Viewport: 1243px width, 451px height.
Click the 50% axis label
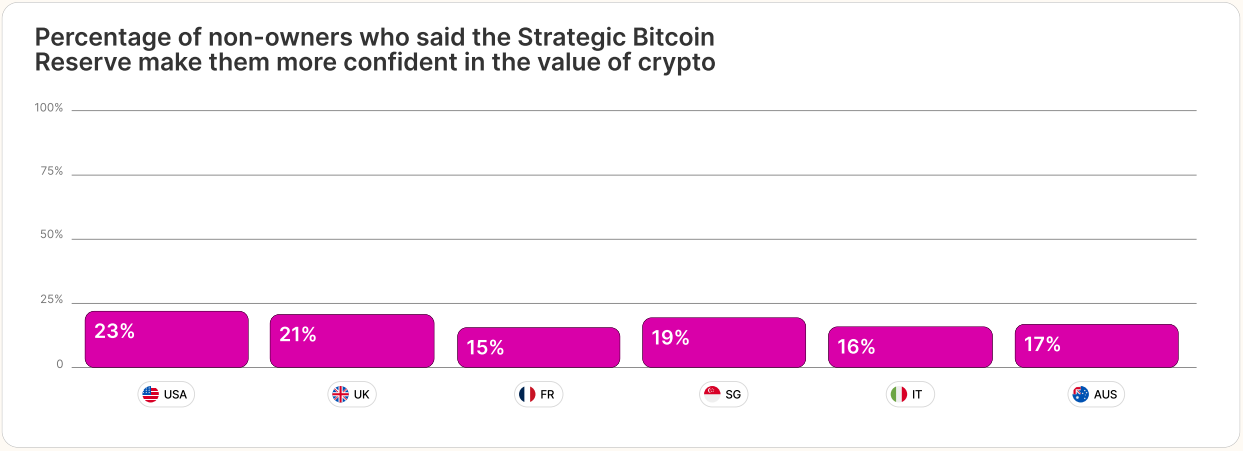coord(52,235)
